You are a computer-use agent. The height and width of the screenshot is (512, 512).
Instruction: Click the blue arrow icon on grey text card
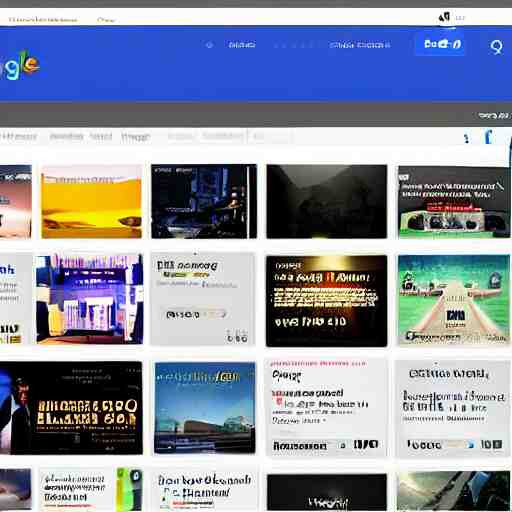tap(471, 444)
